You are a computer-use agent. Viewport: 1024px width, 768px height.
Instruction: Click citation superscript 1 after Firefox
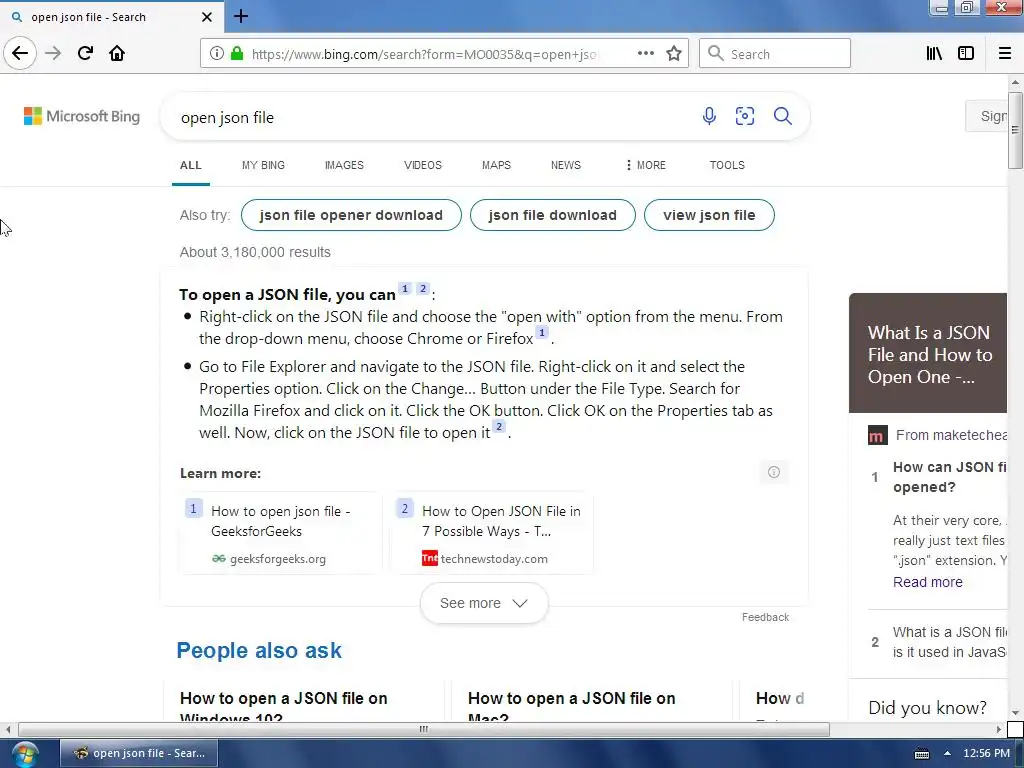tap(541, 333)
